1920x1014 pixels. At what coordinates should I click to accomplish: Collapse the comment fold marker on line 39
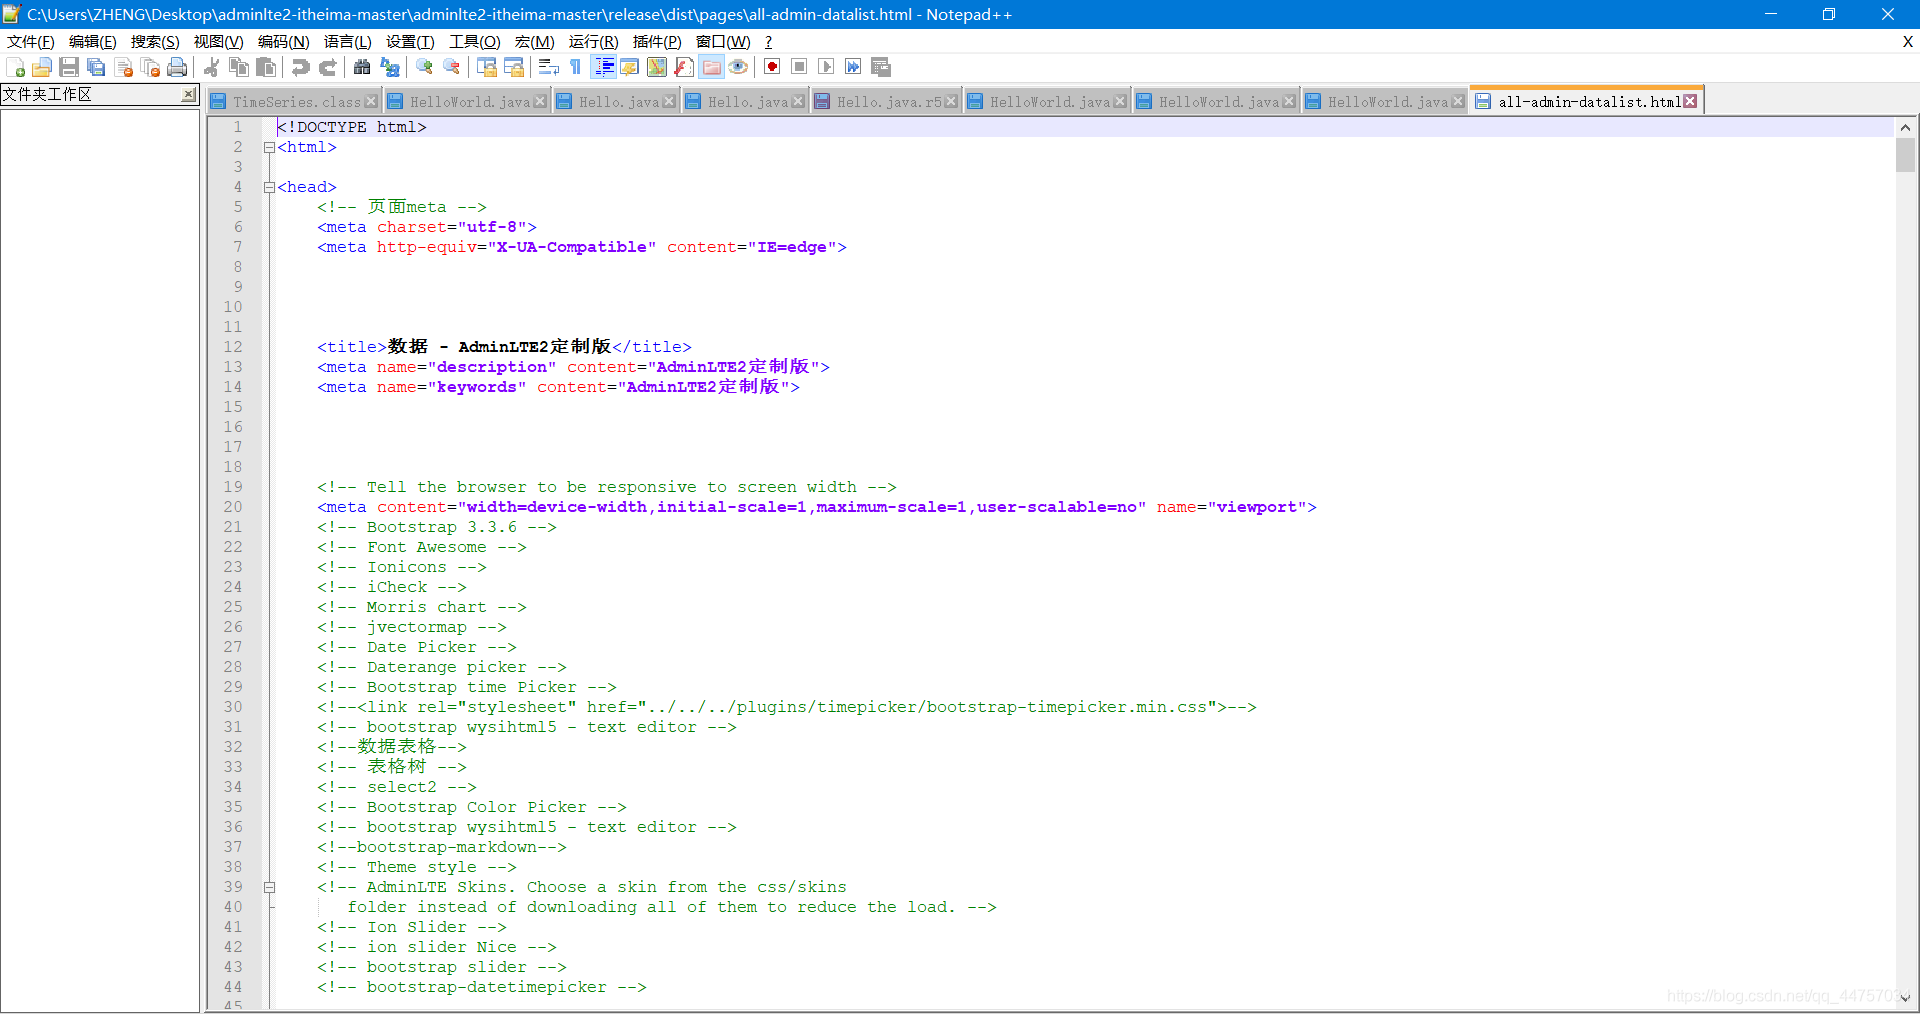(269, 887)
